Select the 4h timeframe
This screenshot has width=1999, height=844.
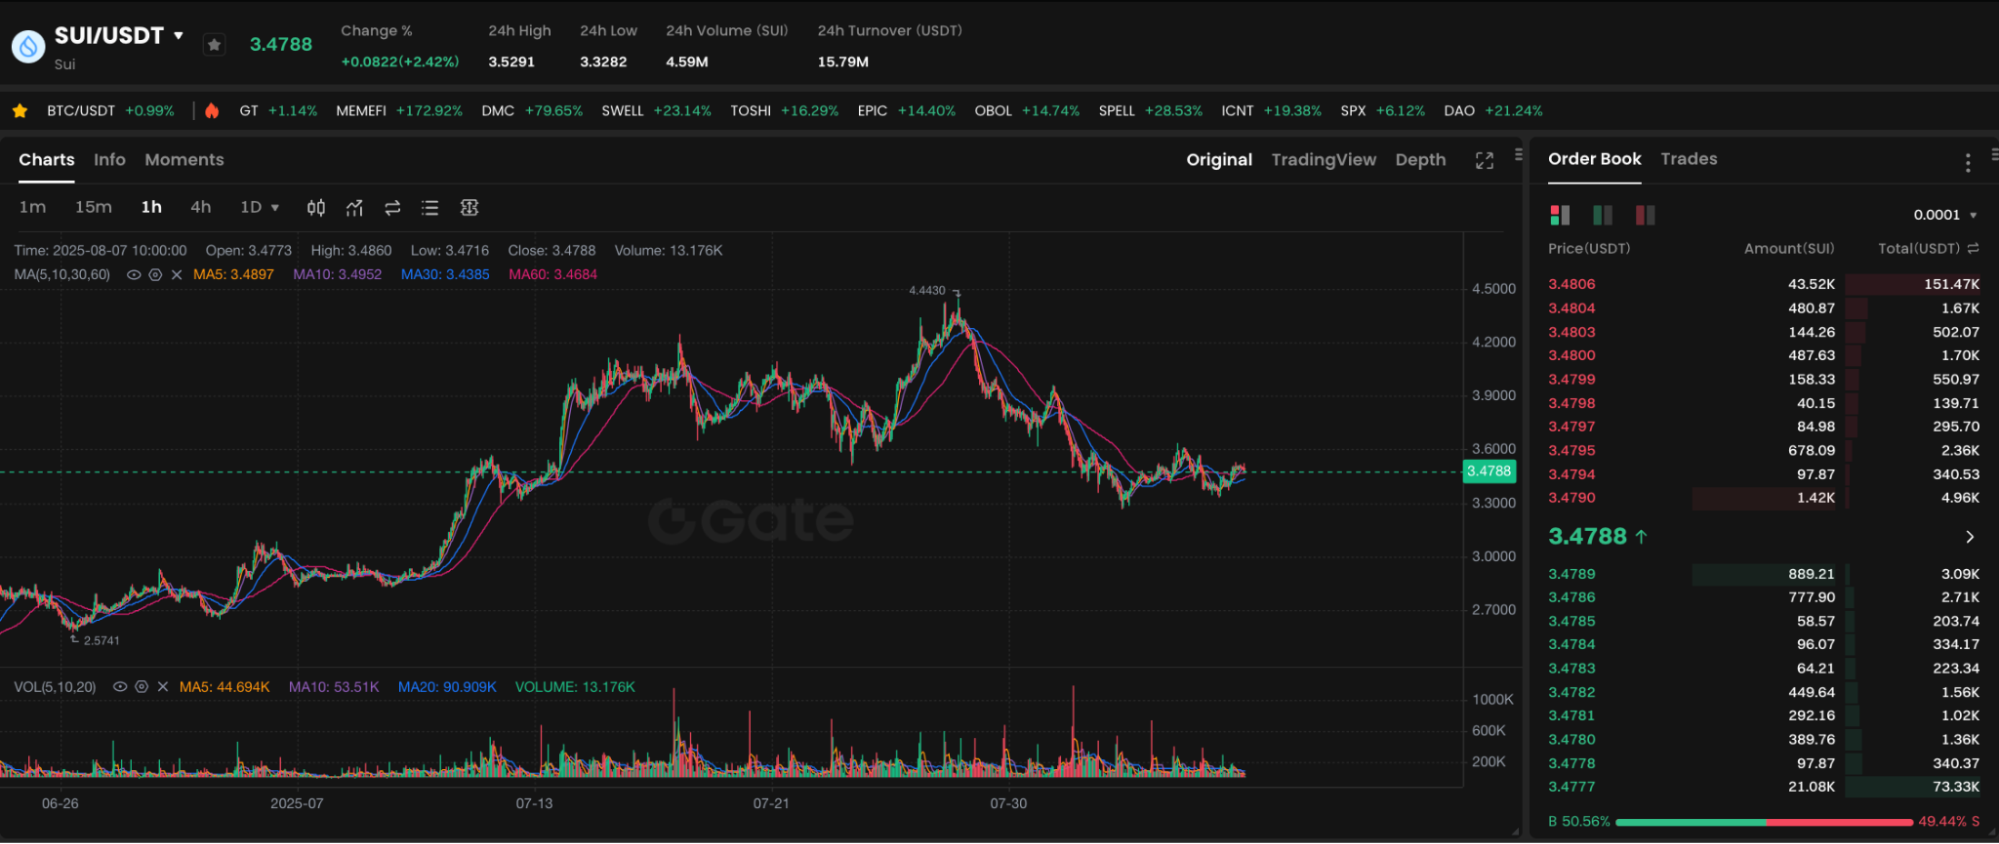201,207
